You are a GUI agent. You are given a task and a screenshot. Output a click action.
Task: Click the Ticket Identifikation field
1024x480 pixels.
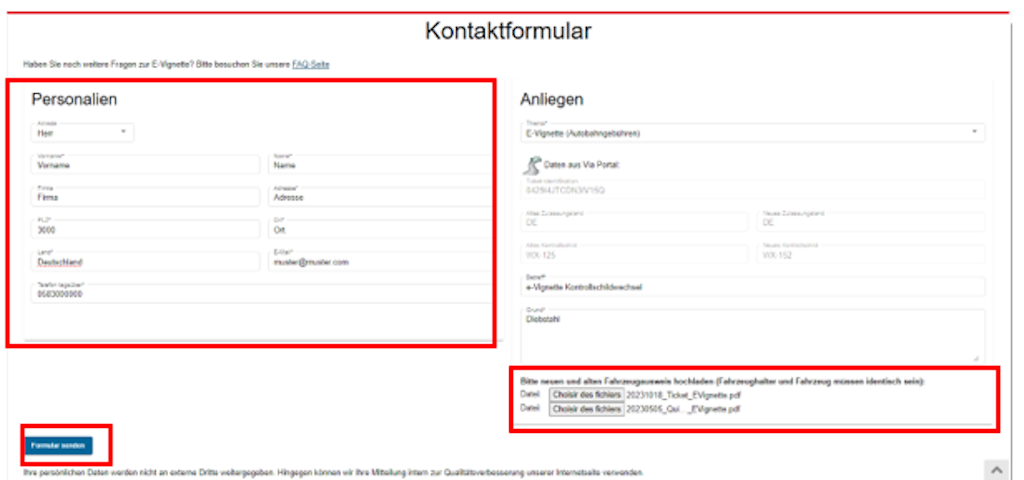(752, 190)
